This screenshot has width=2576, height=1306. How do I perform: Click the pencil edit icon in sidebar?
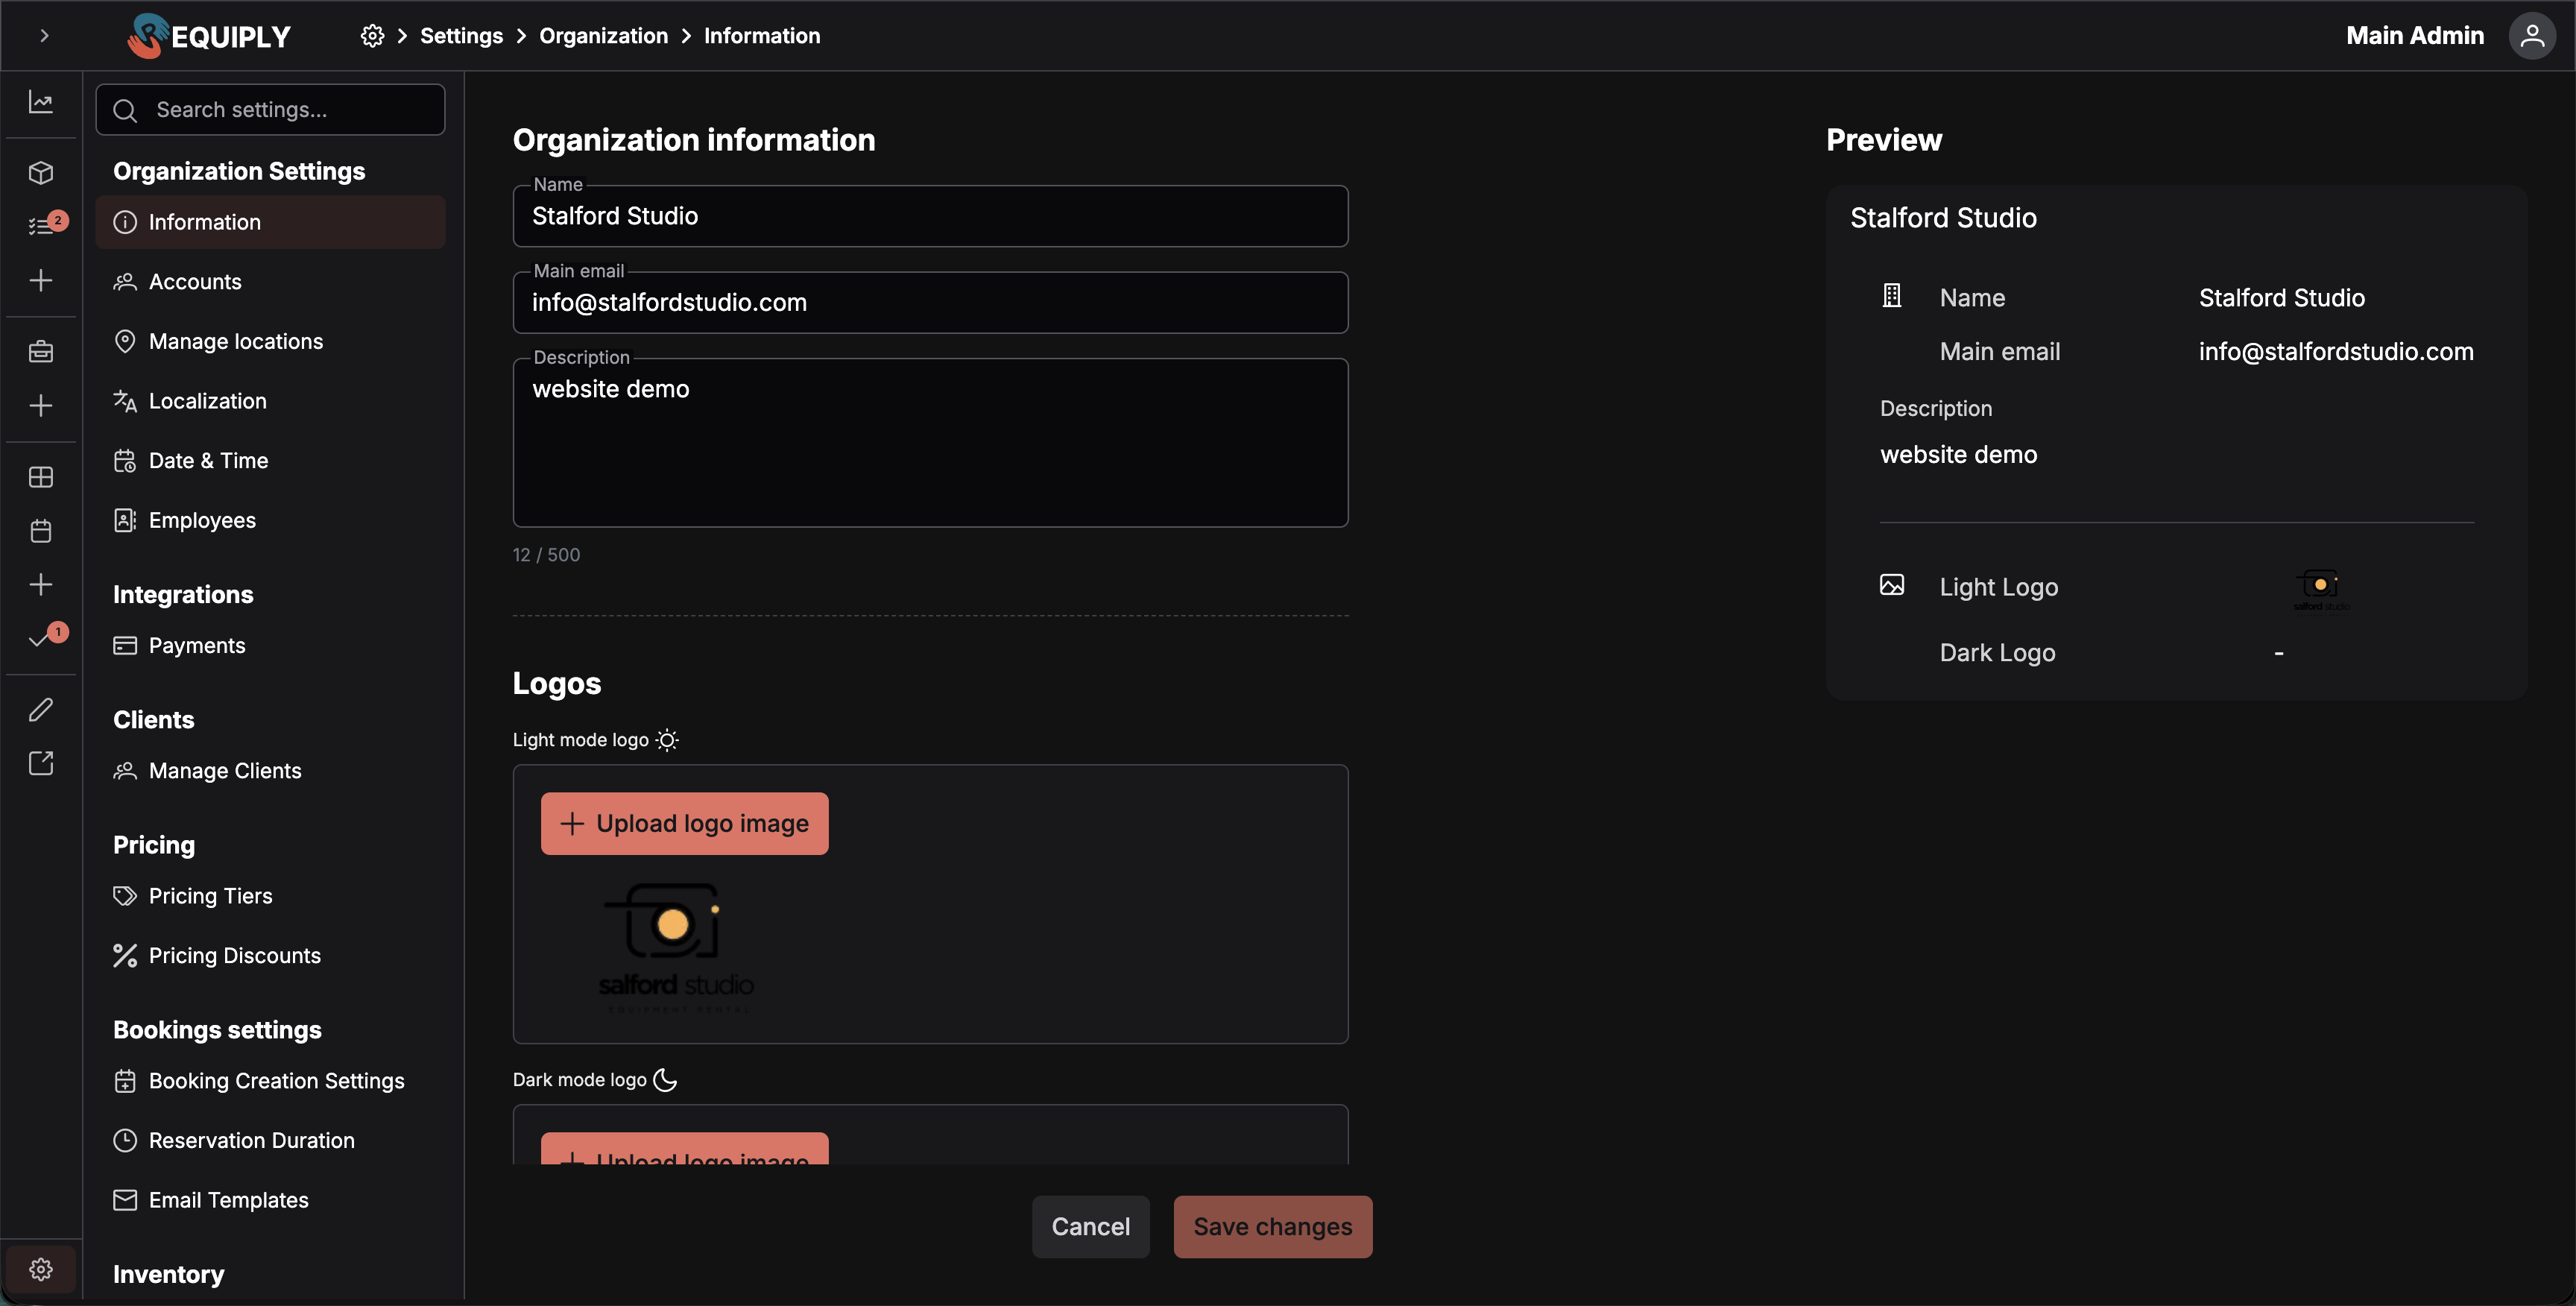(x=41, y=710)
